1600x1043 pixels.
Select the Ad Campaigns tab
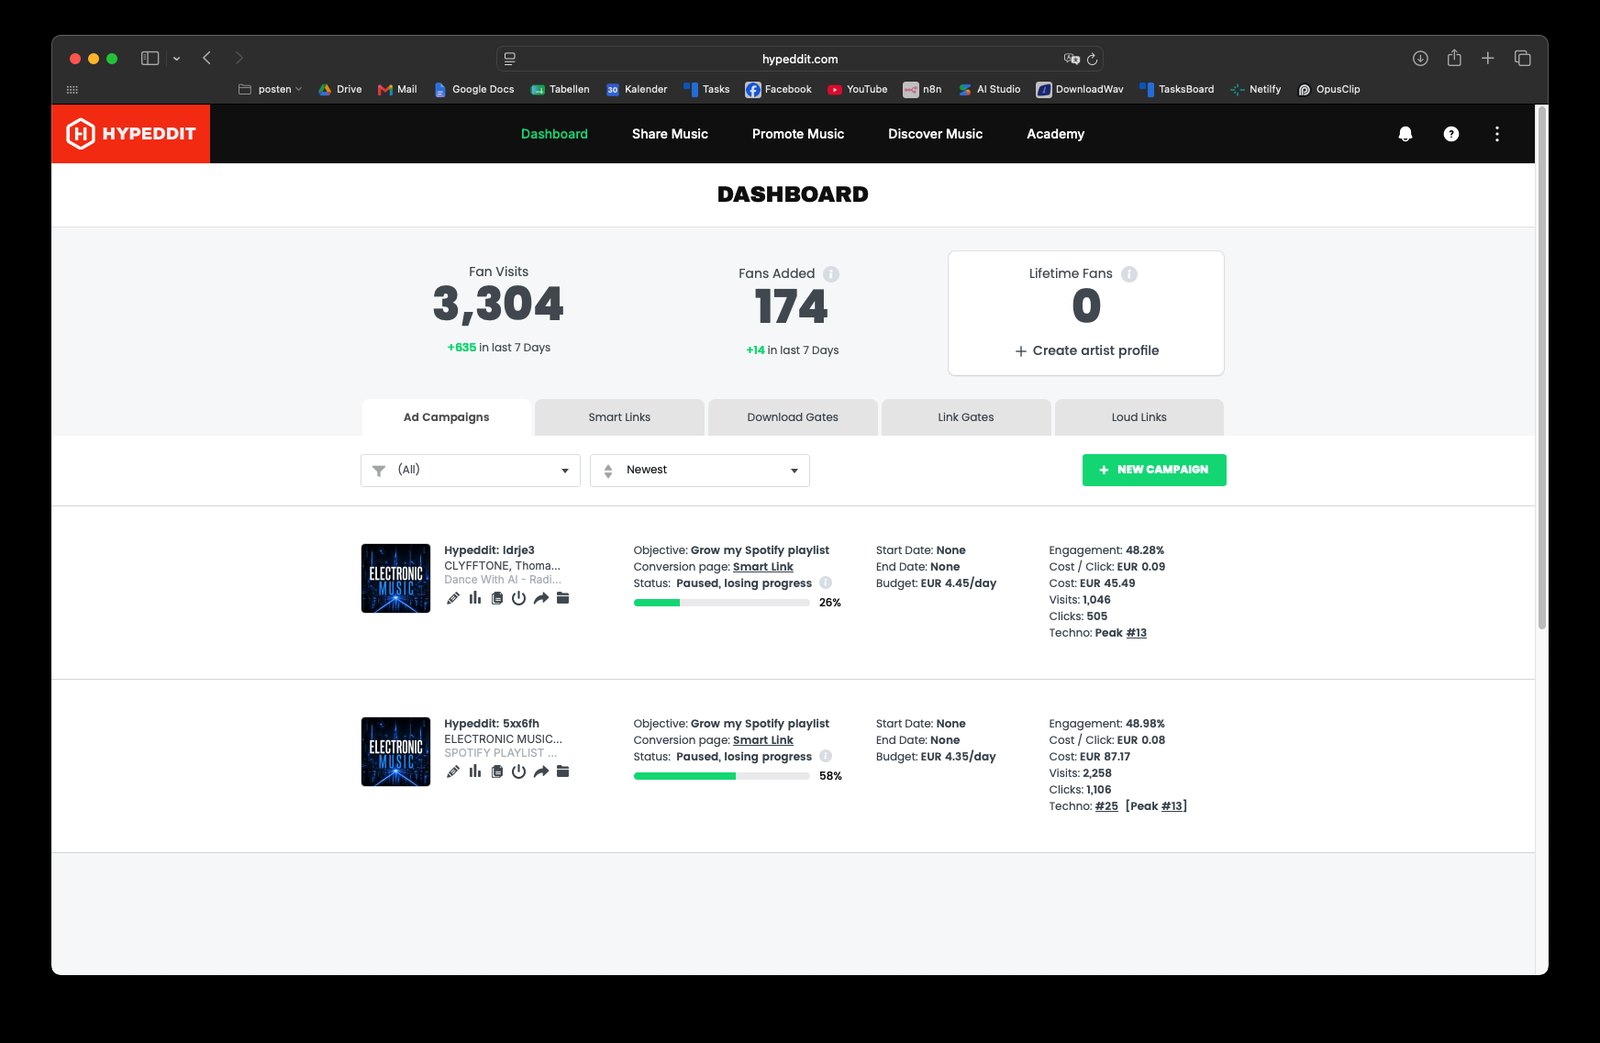click(x=446, y=417)
